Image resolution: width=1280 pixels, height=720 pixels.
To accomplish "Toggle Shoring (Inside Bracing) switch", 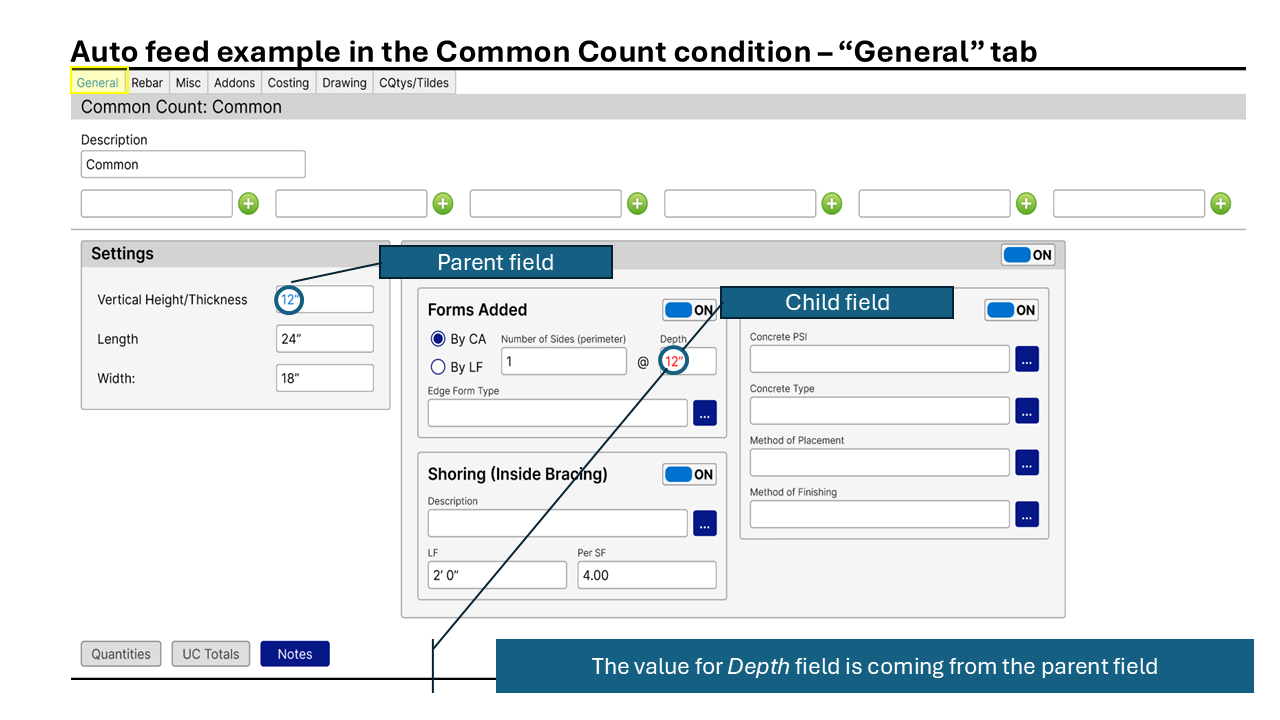I will [x=689, y=474].
